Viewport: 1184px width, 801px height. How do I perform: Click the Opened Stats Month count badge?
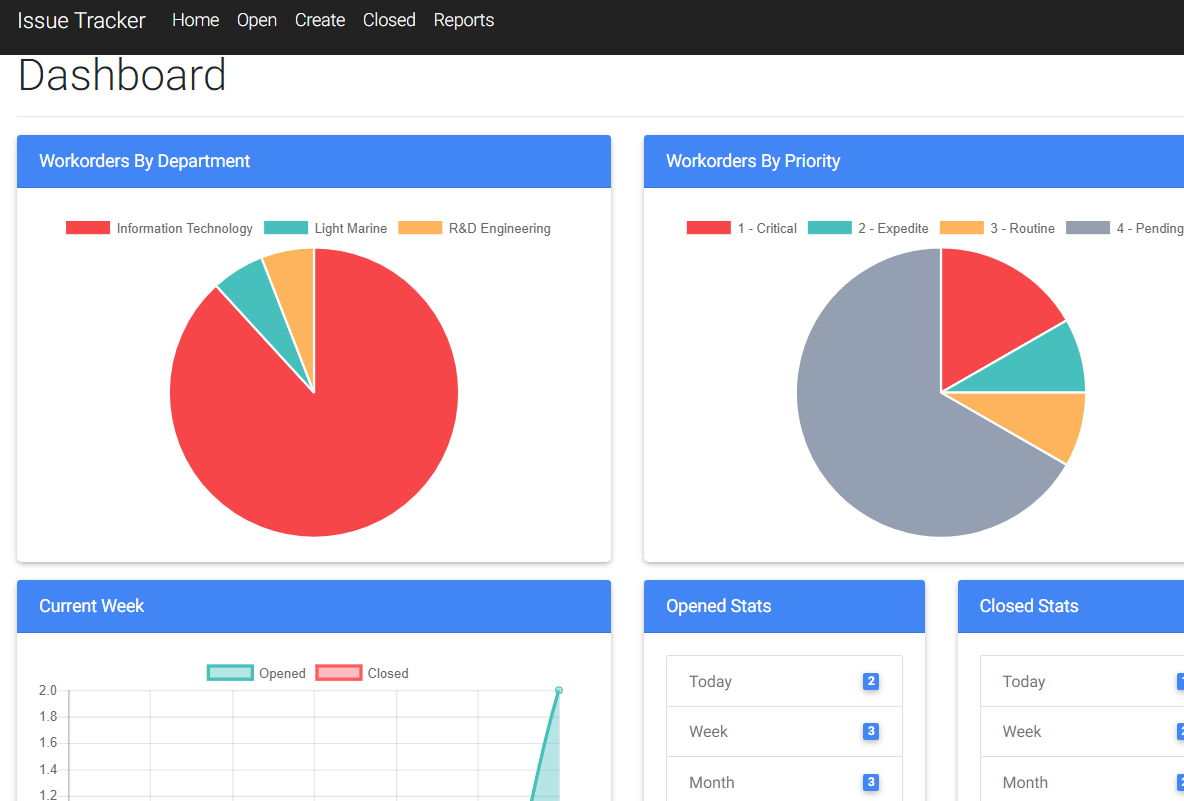(871, 782)
